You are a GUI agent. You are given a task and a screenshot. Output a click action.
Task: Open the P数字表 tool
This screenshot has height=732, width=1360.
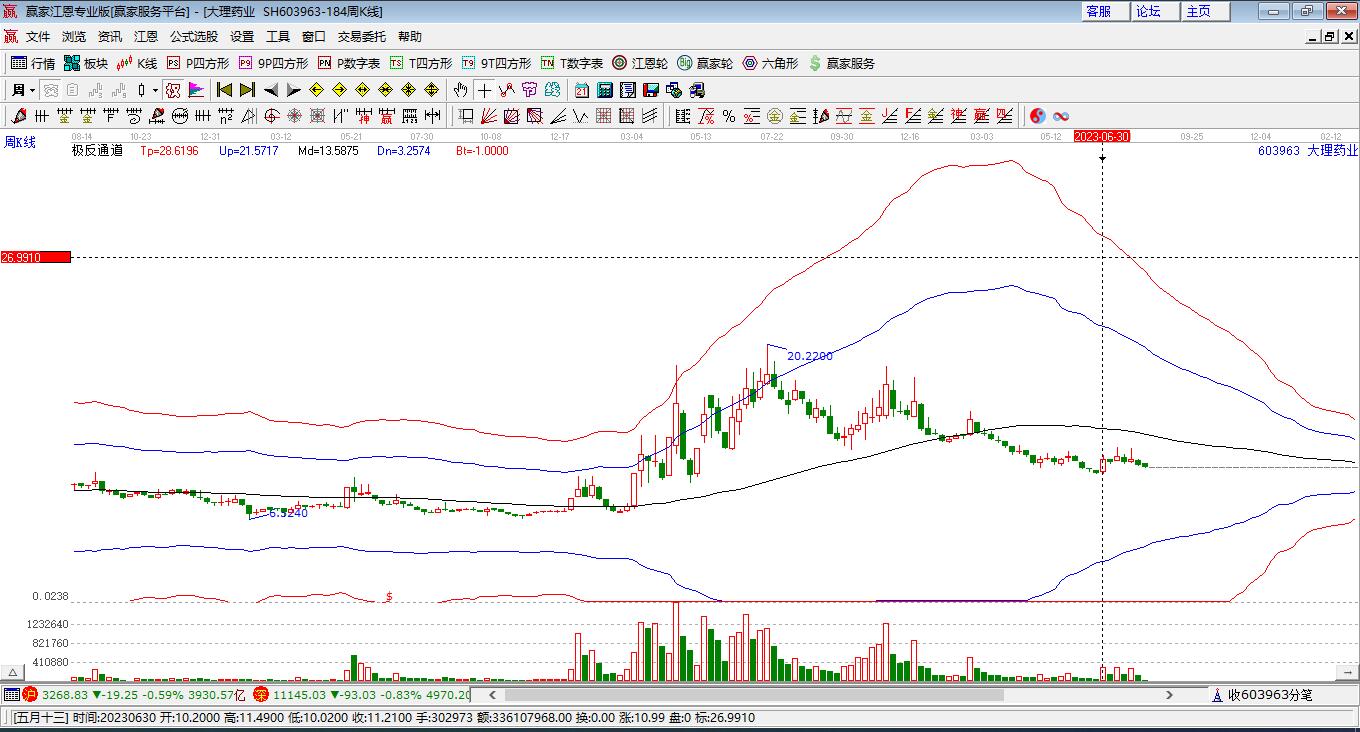(x=349, y=63)
